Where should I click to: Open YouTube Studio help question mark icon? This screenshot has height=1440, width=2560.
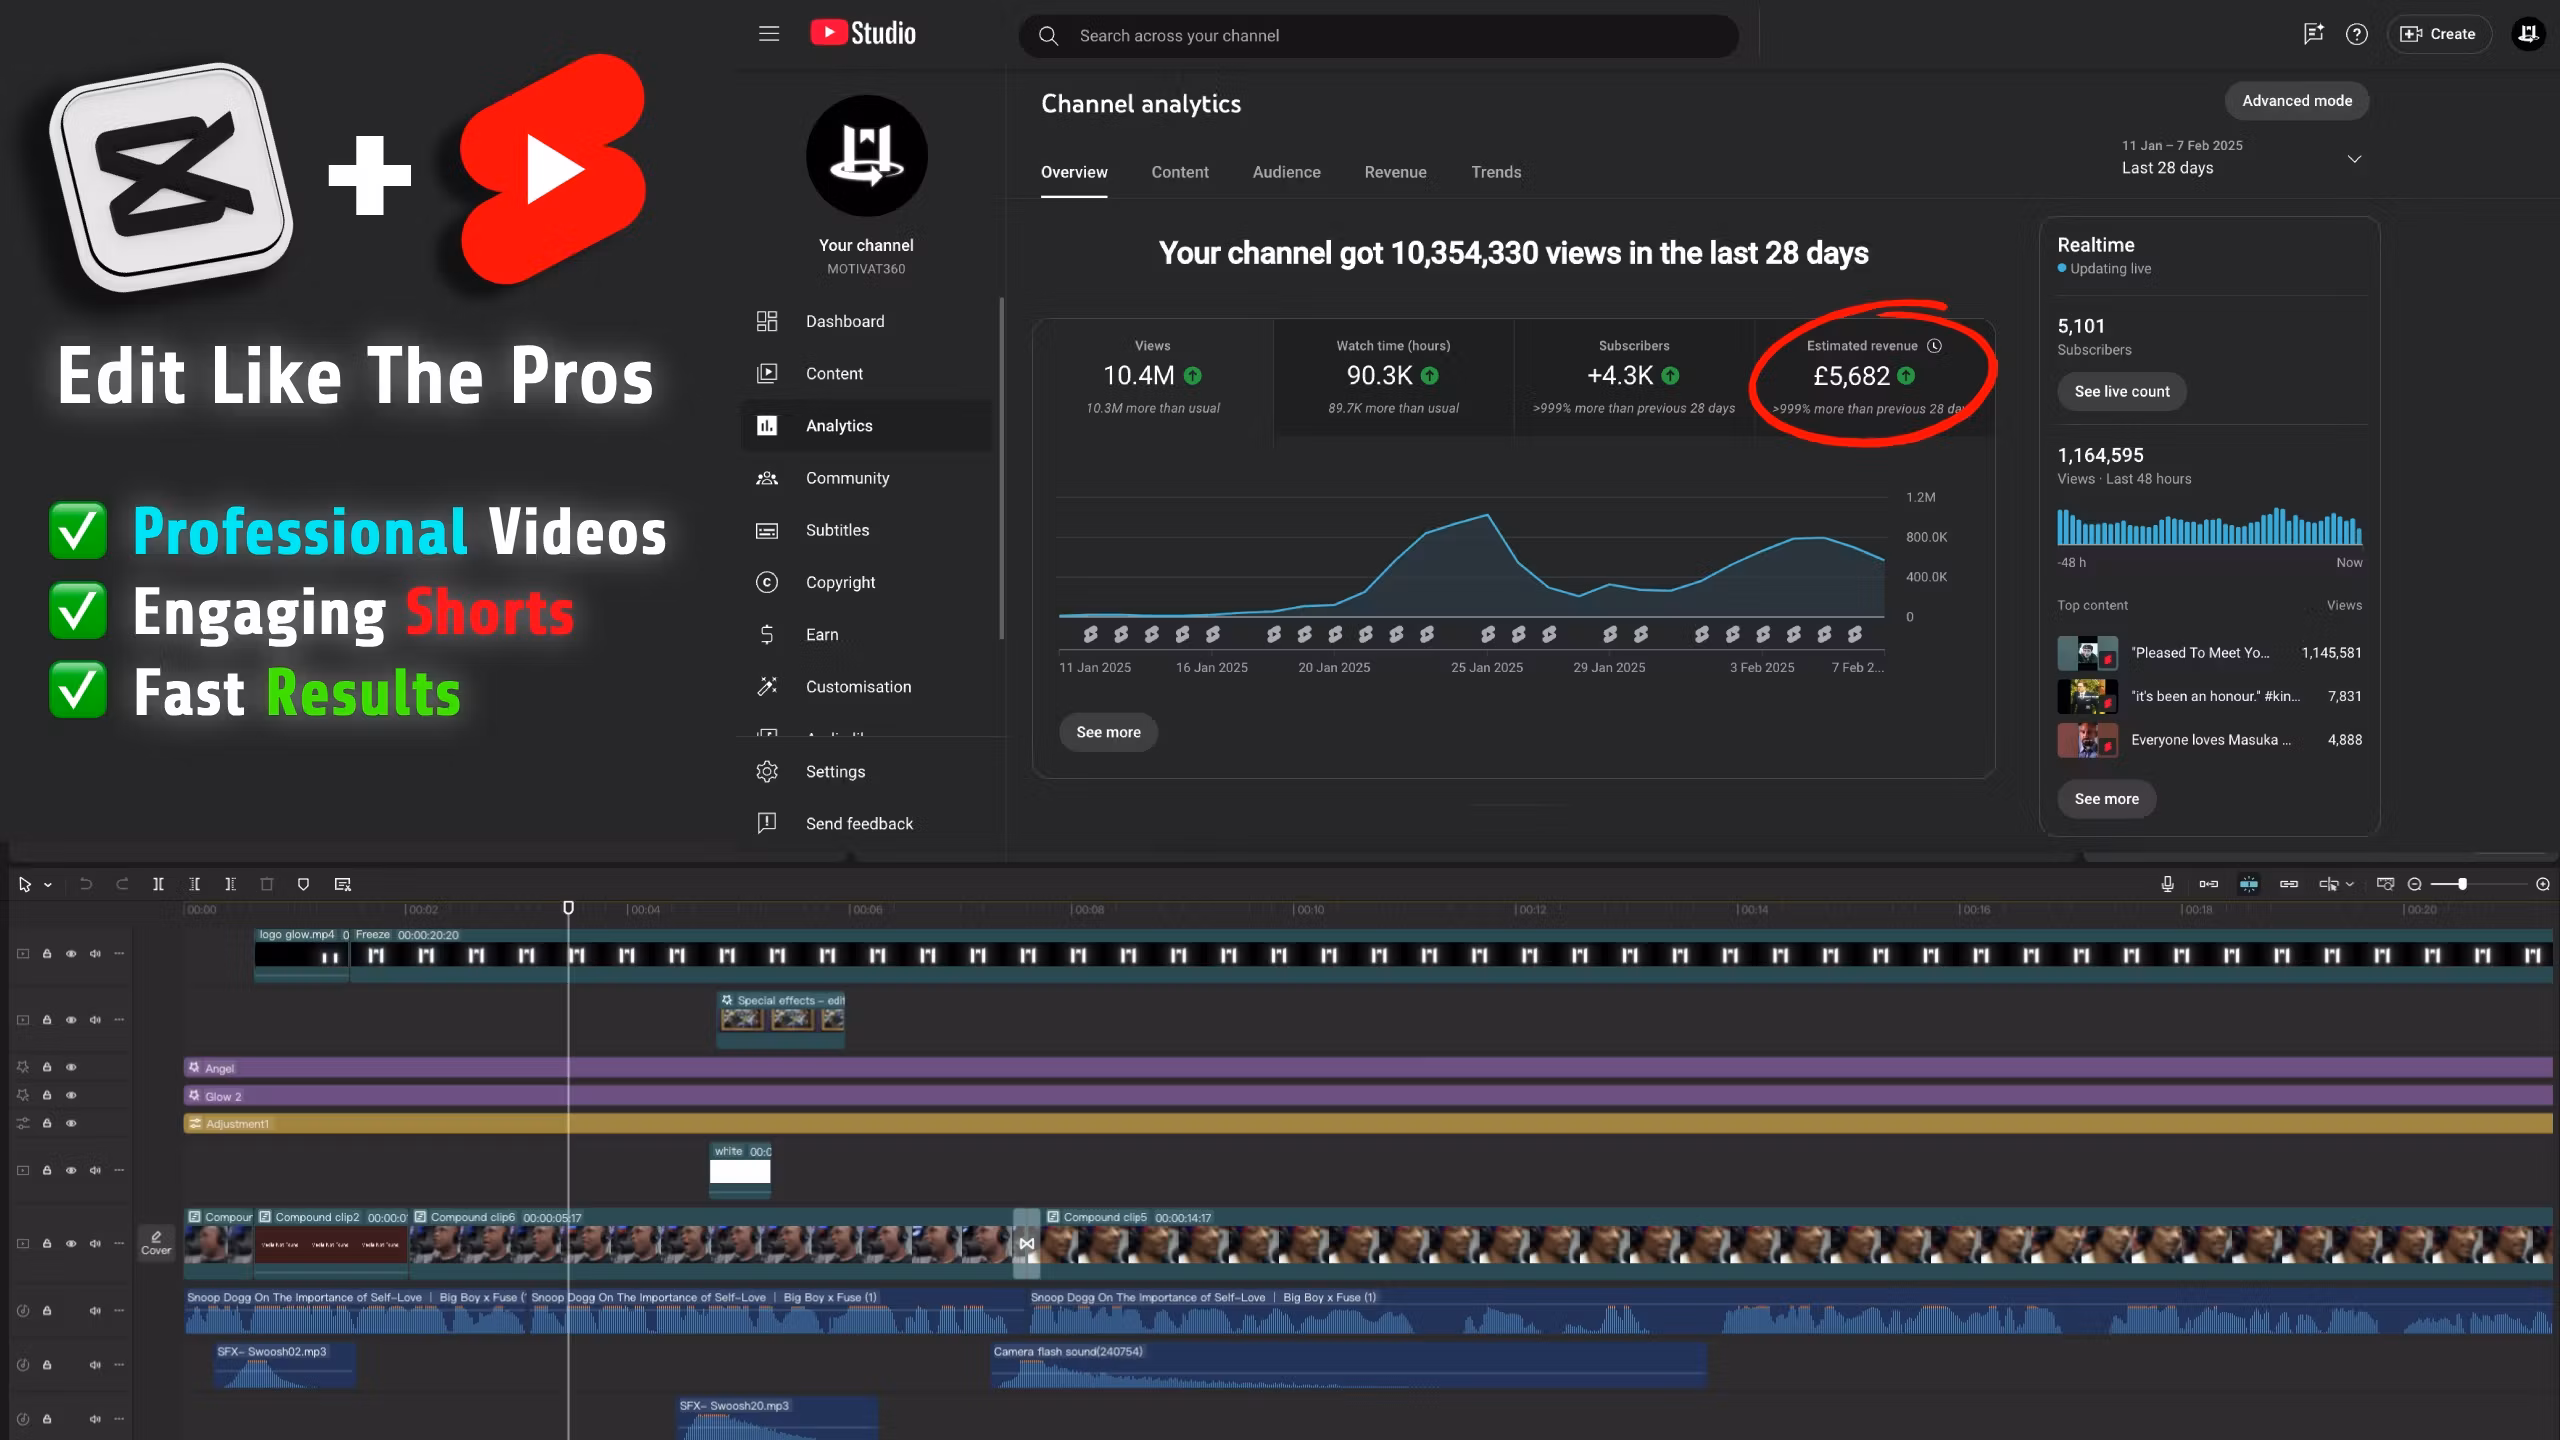pyautogui.click(x=2356, y=35)
